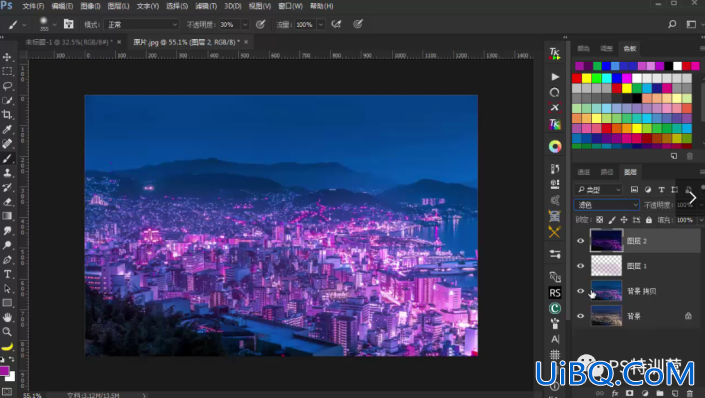Screen dimensions: 705x398
Task: Switch to the 通道 panel tab
Action: click(583, 172)
